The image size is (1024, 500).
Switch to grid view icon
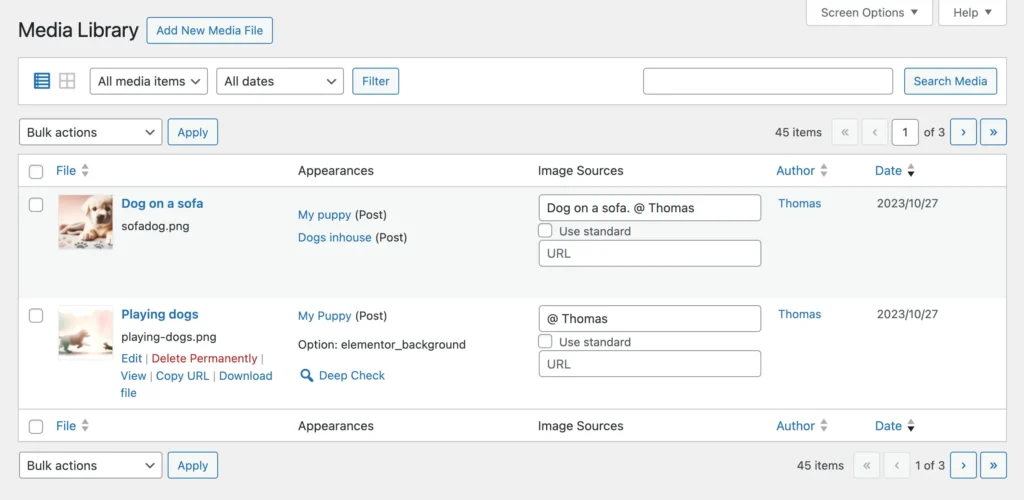click(67, 81)
